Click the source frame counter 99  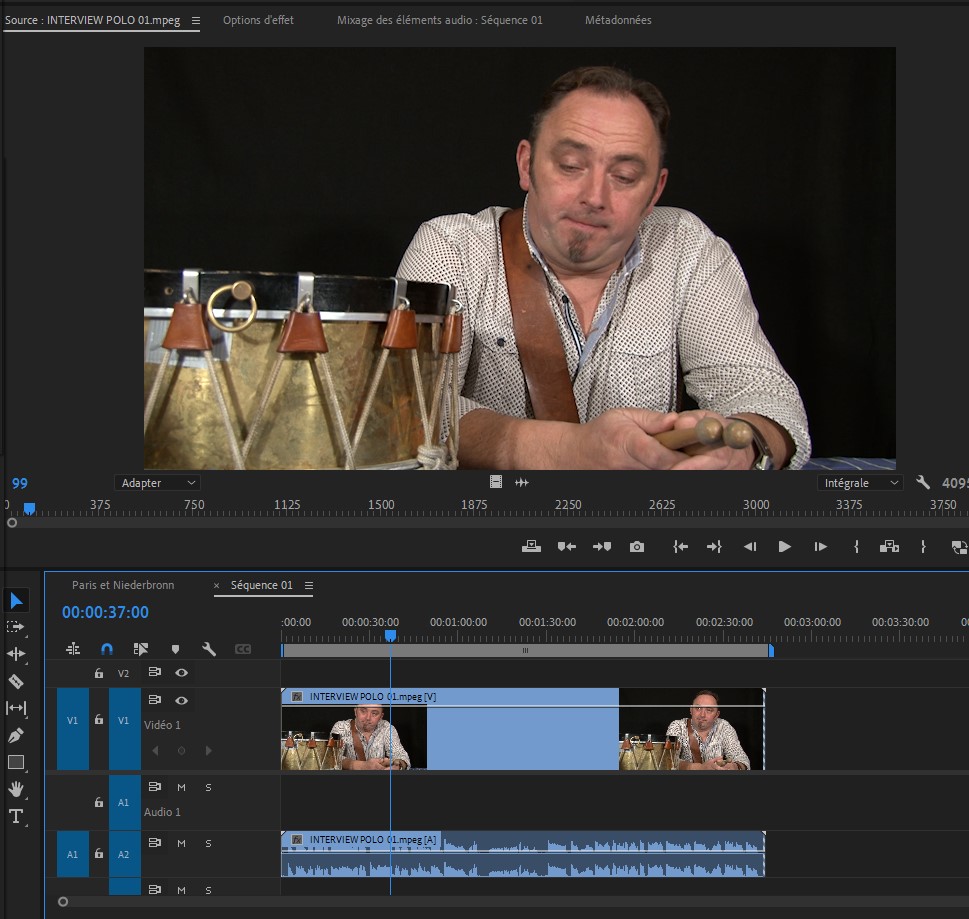coord(20,483)
